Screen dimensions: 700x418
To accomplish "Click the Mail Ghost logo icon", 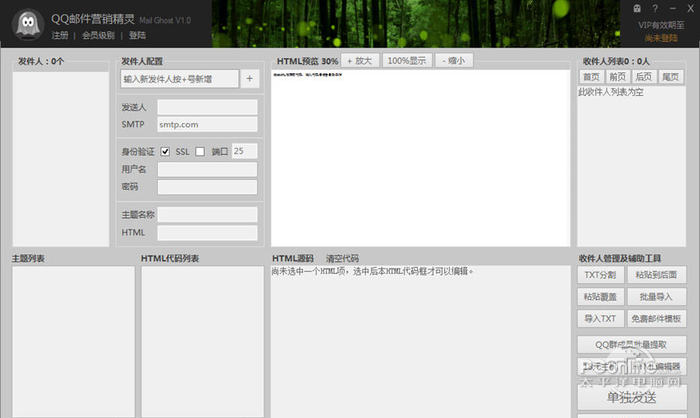I will pos(28,25).
